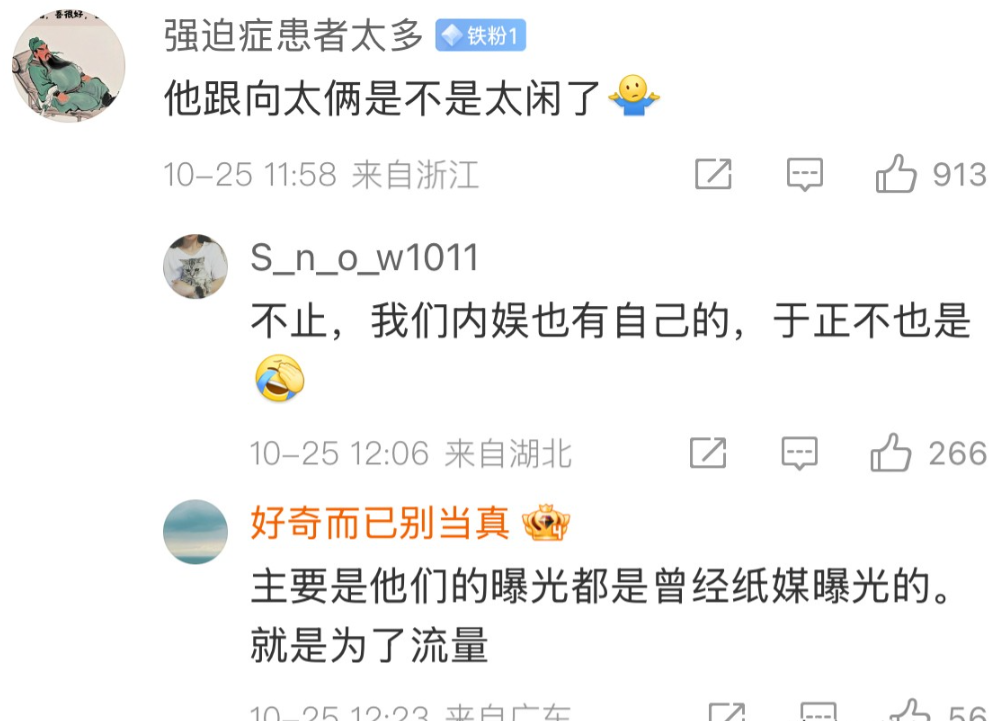
Task: Visit the S_n_o_w1011 username link
Action: point(364,258)
